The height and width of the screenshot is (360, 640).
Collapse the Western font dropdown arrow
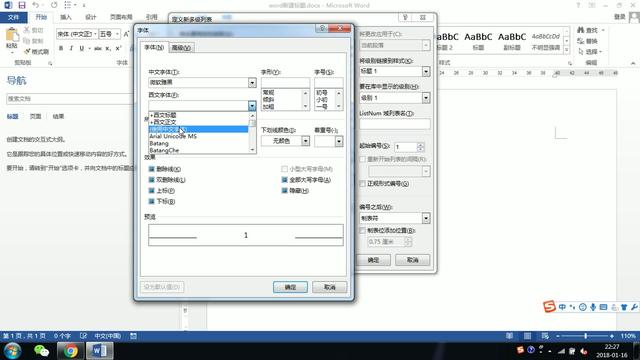click(252, 106)
